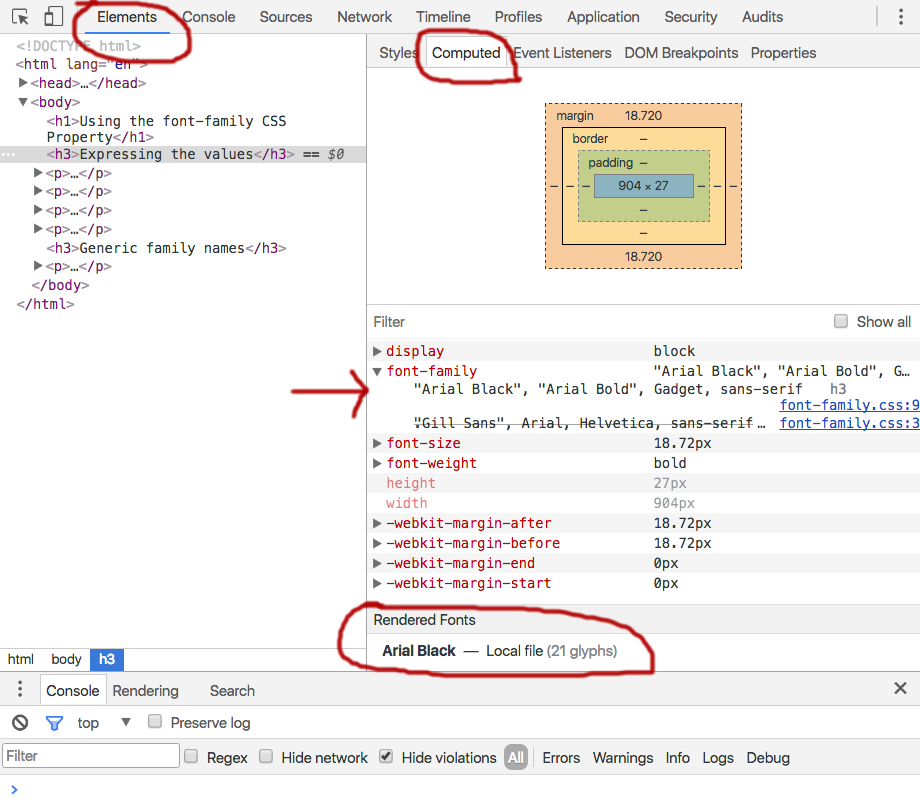Image resolution: width=920 pixels, height=807 pixels.
Task: Expand the -webkit-margin-after property
Action: click(x=377, y=523)
